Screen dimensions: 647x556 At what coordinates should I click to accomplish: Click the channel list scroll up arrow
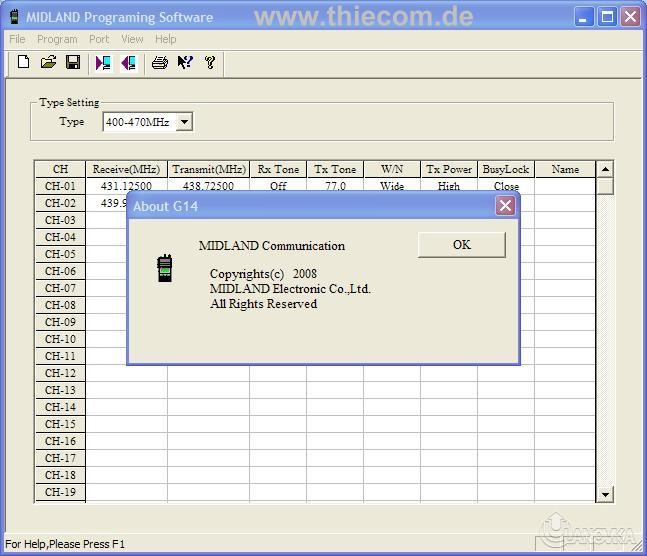pos(604,169)
